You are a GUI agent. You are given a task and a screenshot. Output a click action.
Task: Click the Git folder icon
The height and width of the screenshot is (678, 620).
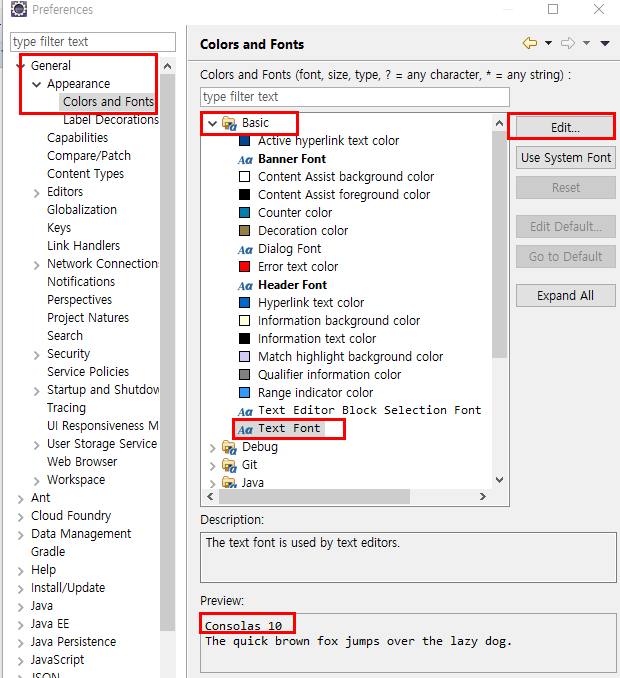(229, 466)
